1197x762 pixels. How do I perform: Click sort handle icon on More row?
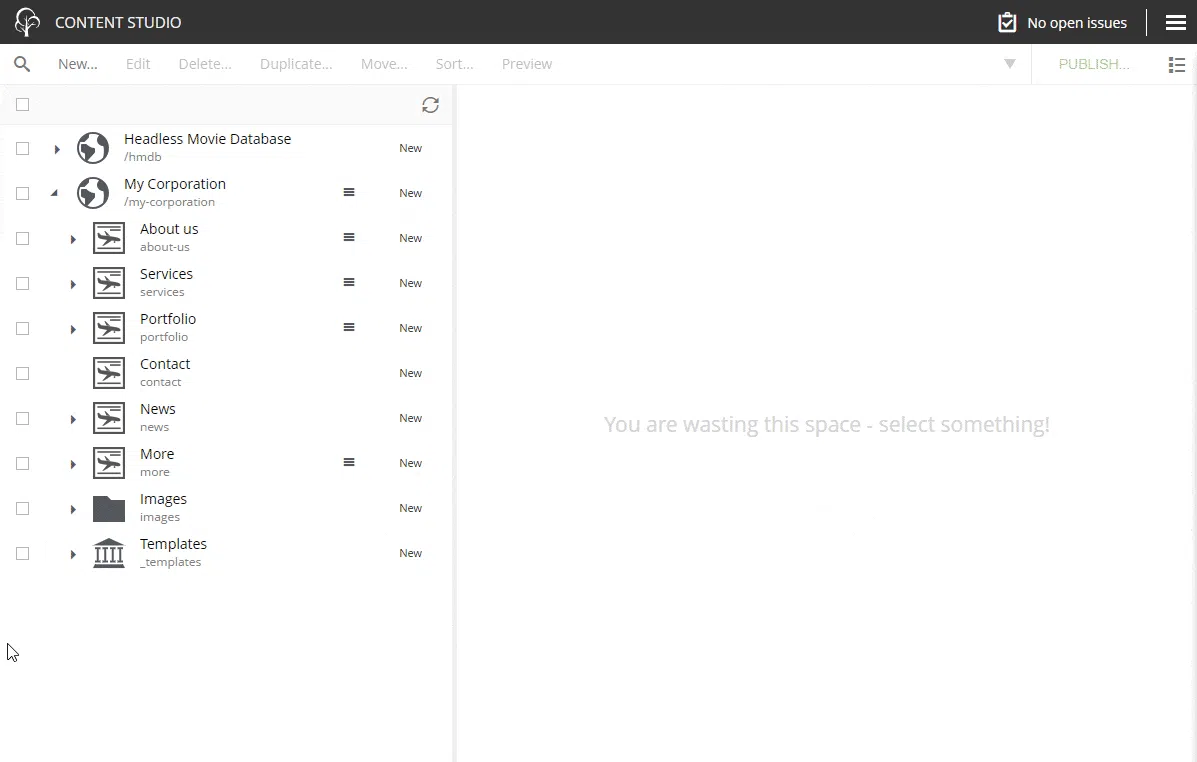[x=349, y=463]
